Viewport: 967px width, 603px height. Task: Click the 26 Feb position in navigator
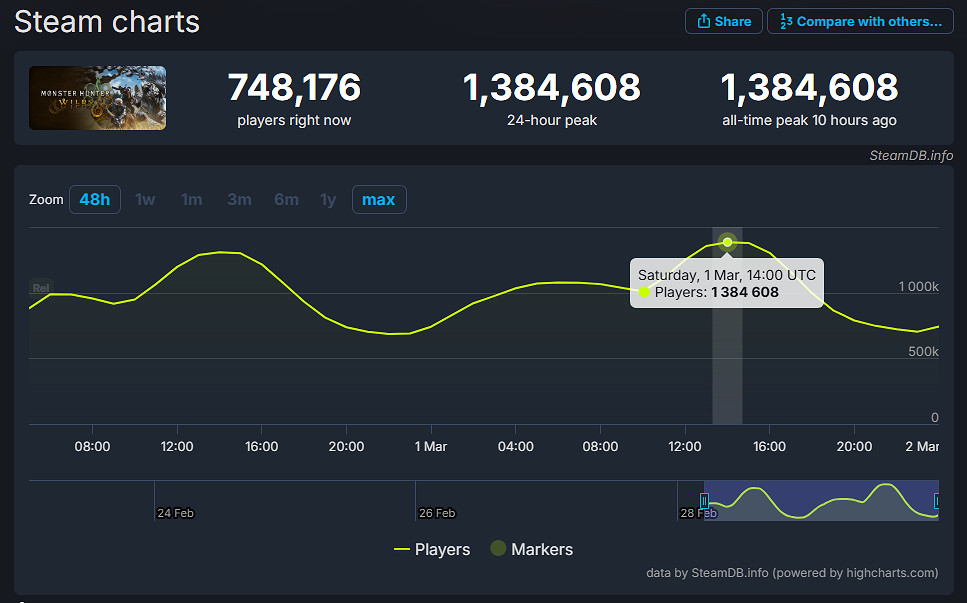click(436, 513)
